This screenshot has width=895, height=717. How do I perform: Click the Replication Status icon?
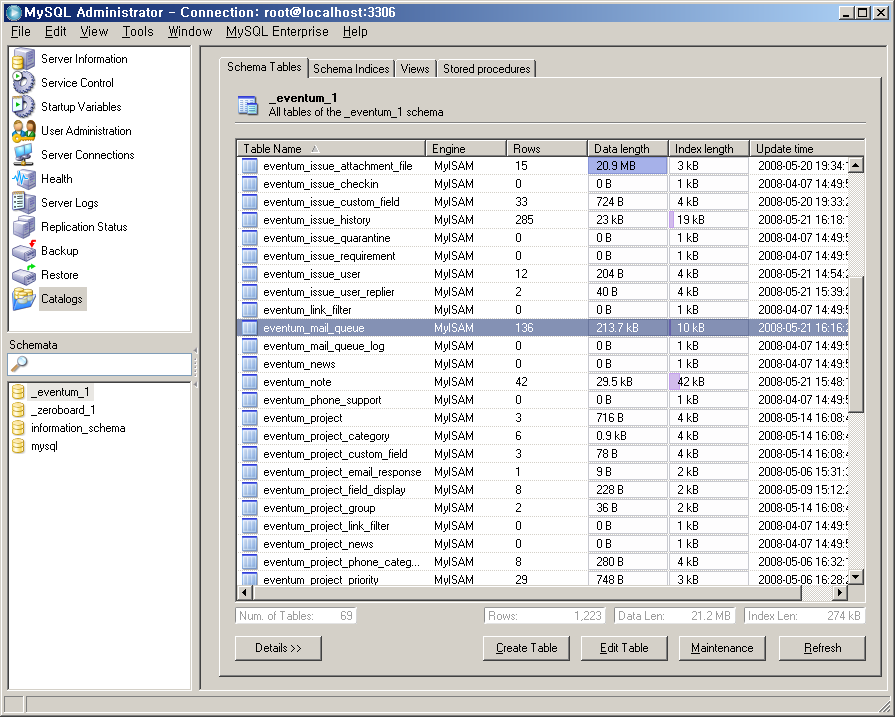click(x=23, y=227)
